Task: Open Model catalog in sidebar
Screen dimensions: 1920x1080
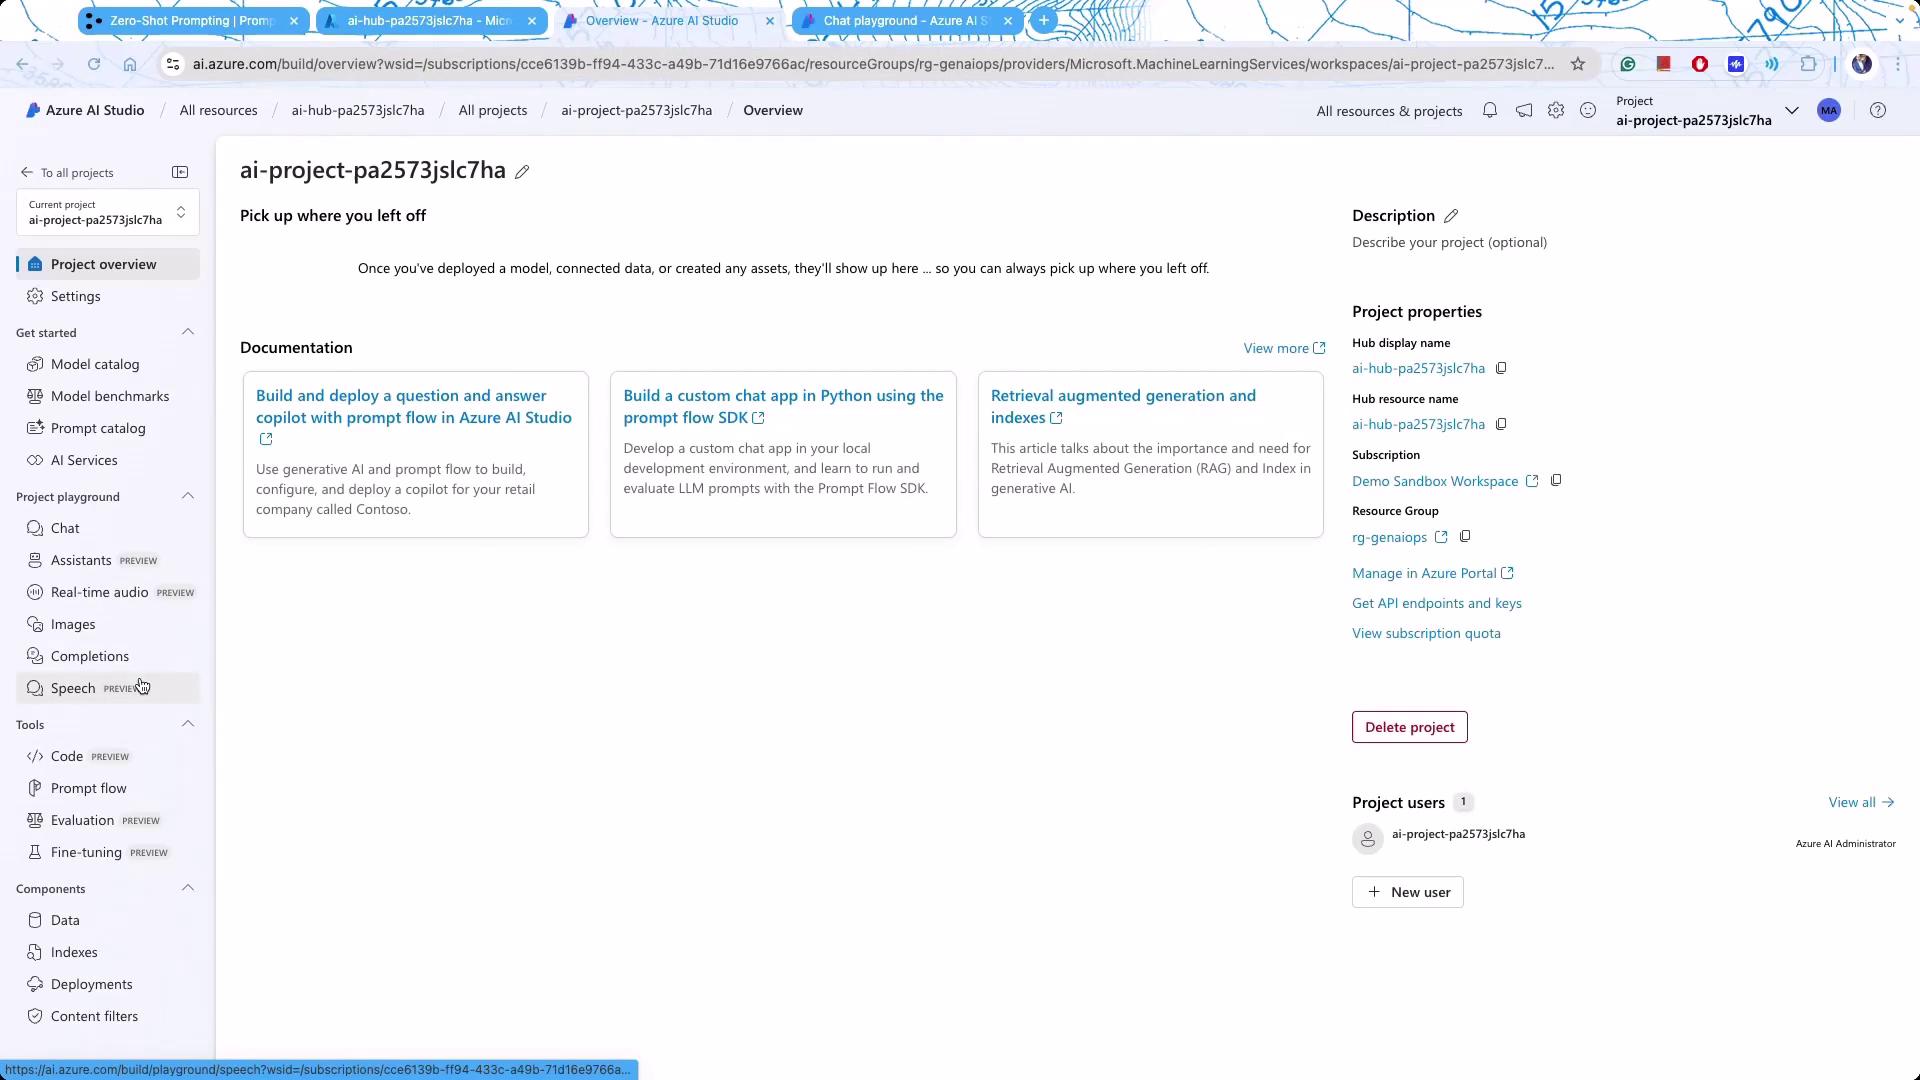Action: click(x=95, y=364)
